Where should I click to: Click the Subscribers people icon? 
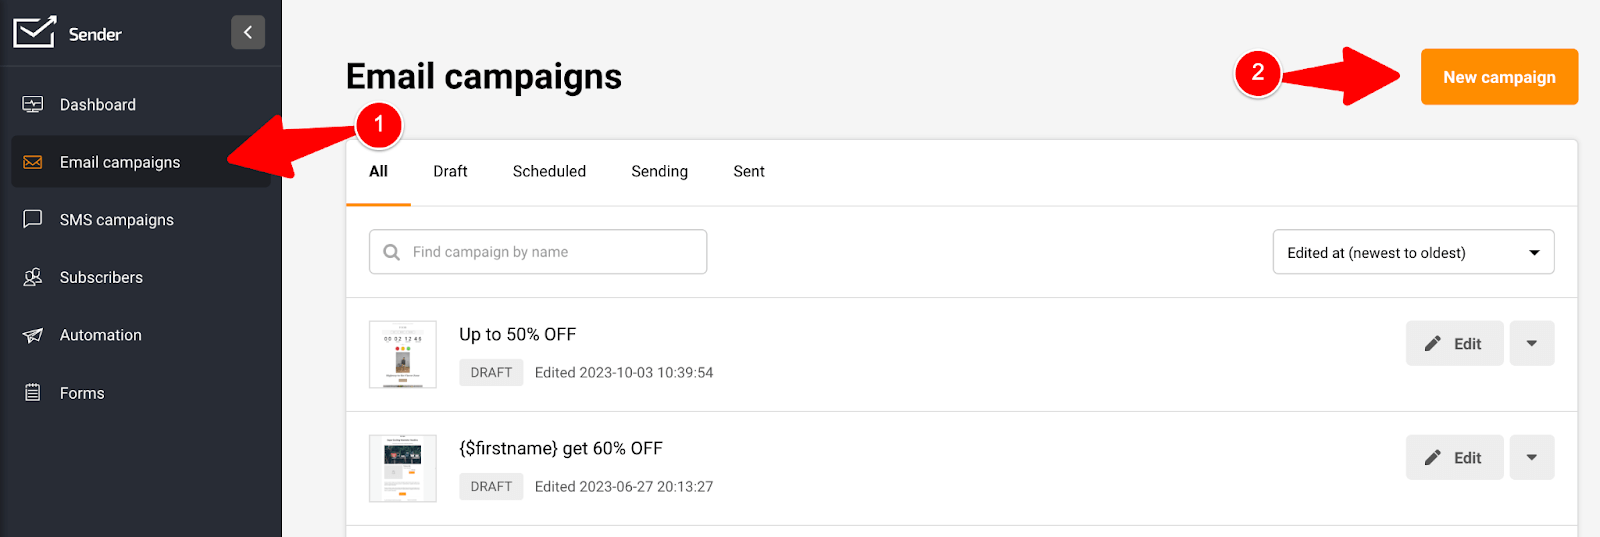pos(33,277)
